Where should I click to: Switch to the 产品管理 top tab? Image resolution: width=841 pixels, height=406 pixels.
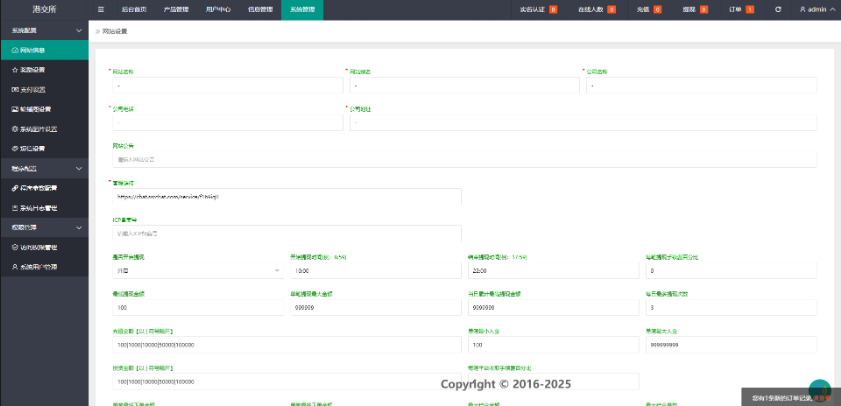point(176,10)
